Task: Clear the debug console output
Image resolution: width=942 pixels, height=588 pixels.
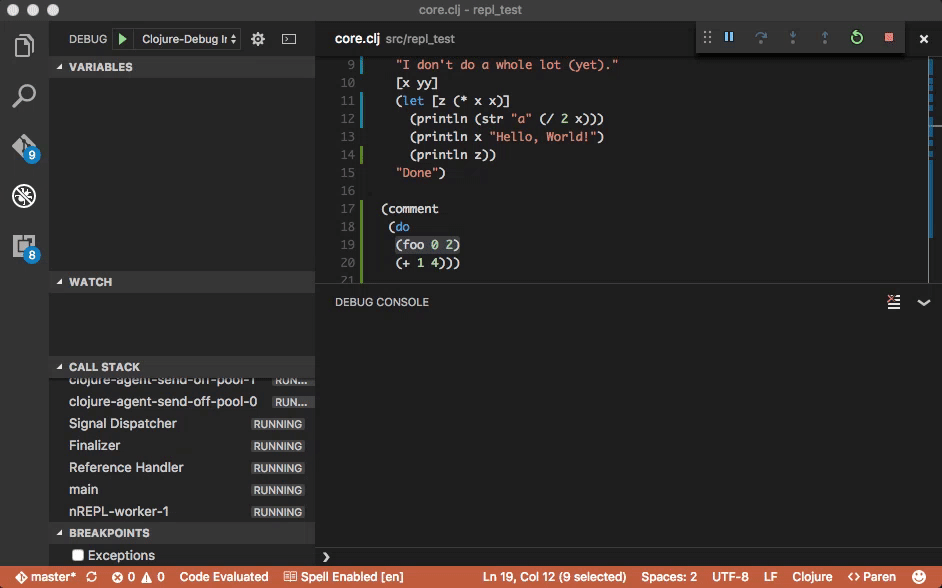Action: pos(894,302)
